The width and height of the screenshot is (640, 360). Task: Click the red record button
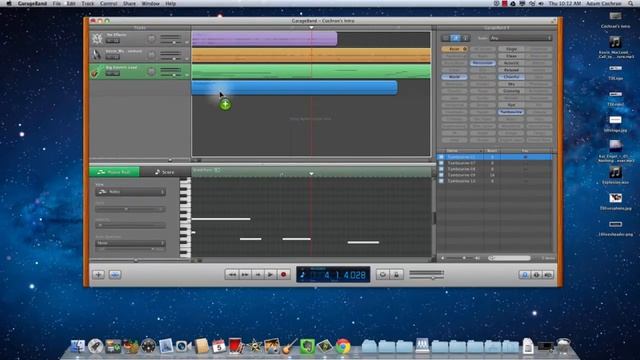[283, 275]
